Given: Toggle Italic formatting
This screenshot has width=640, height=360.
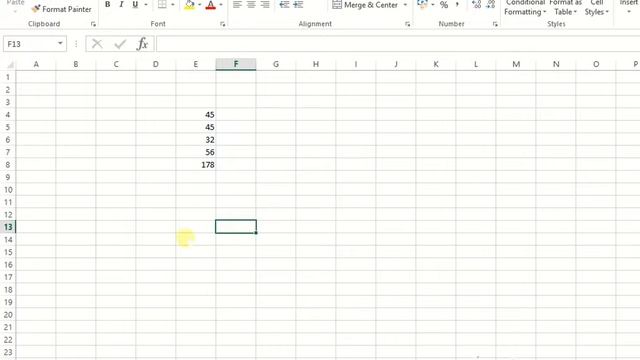Looking at the screenshot, I should [x=121, y=5].
